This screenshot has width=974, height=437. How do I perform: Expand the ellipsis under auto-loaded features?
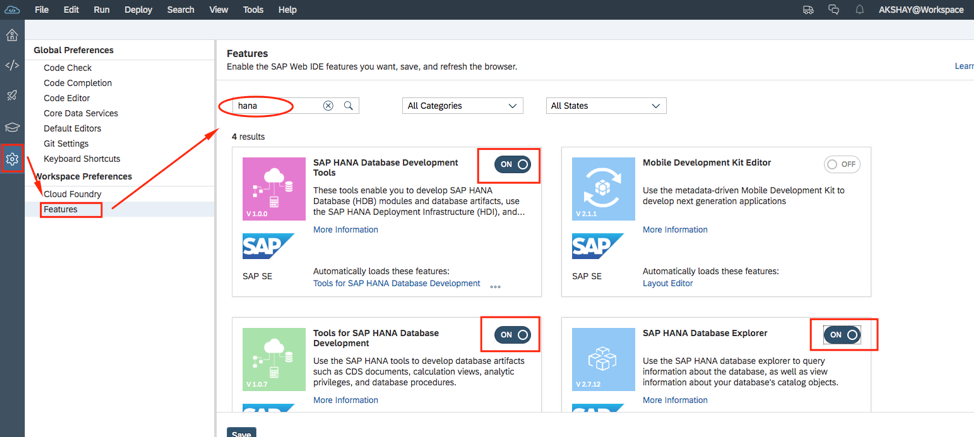495,286
